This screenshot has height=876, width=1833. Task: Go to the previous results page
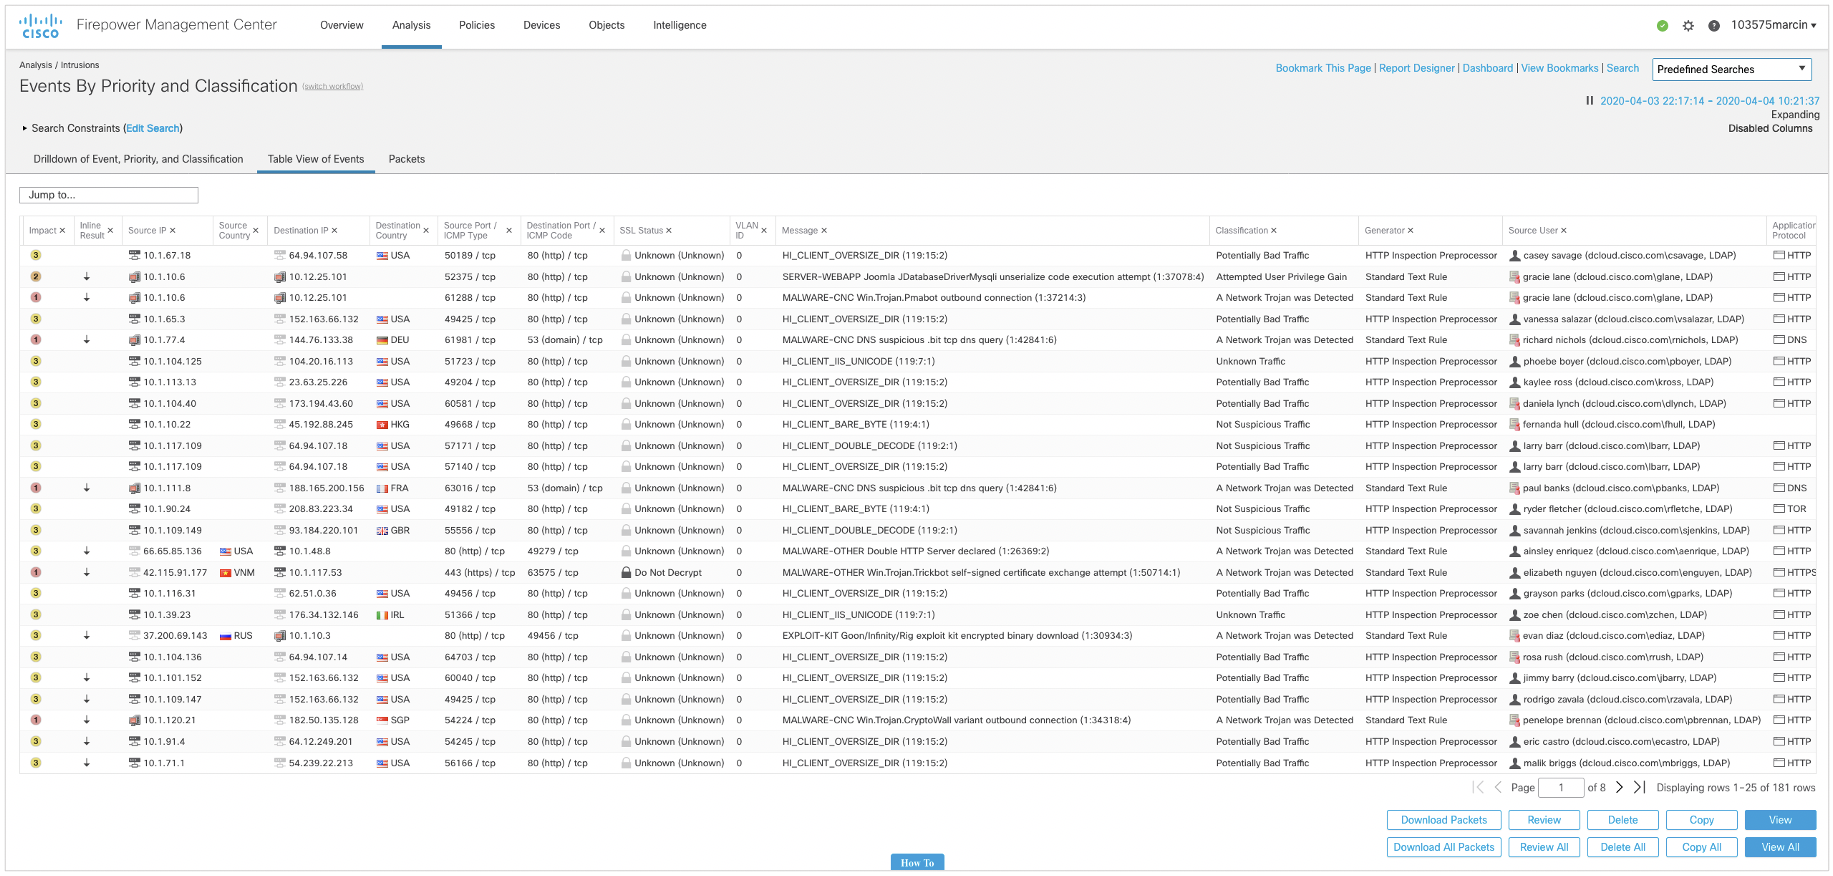click(1498, 787)
